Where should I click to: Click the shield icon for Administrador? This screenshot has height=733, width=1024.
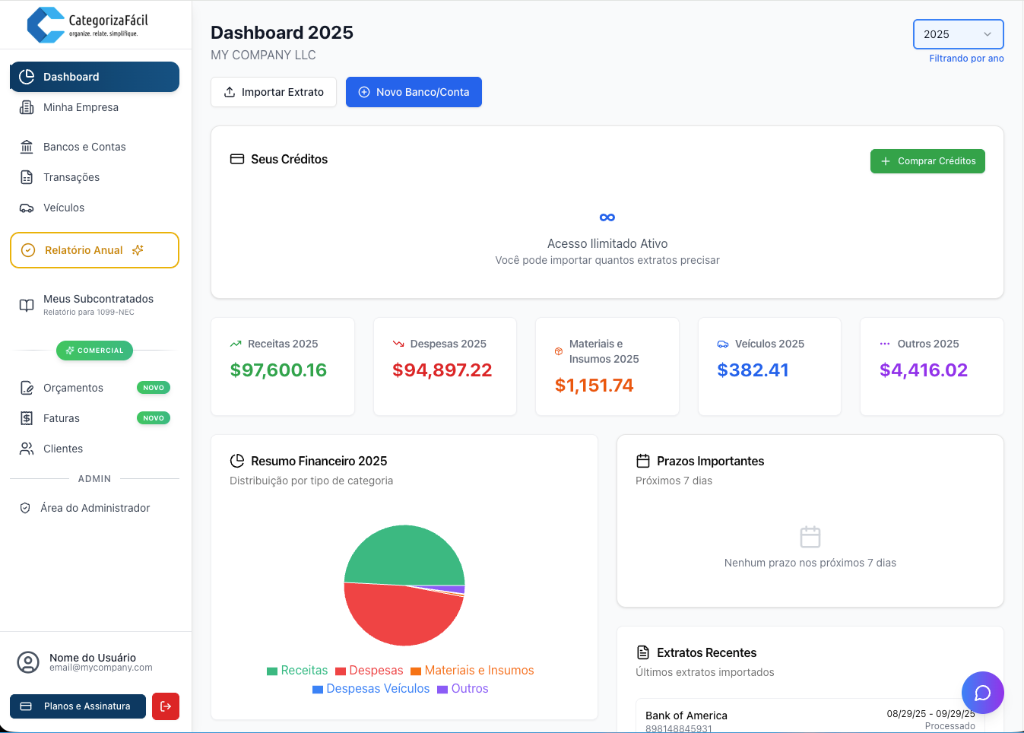(x=25, y=508)
